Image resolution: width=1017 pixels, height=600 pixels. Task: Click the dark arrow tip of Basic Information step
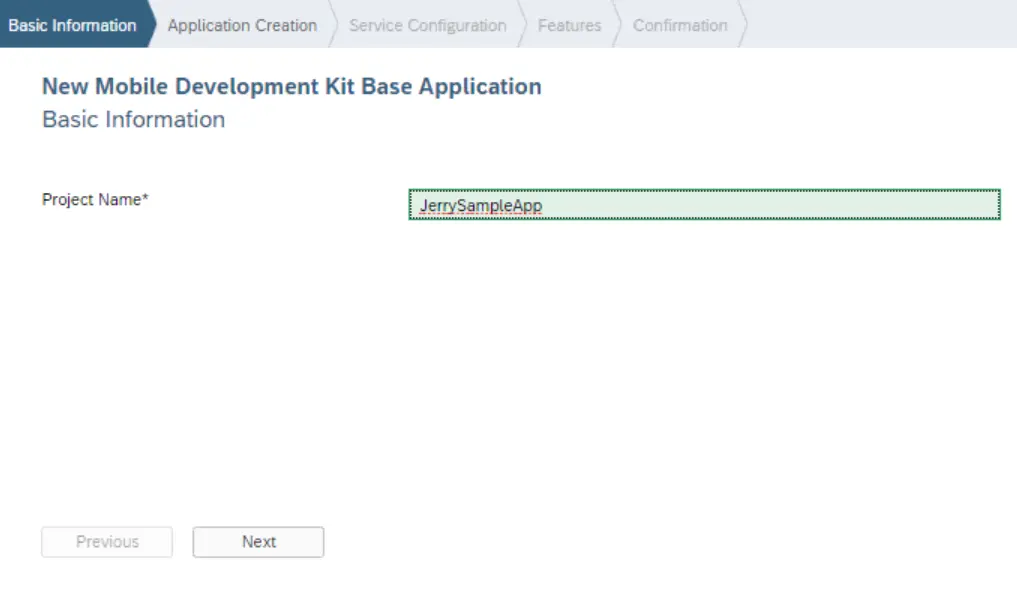coord(152,25)
